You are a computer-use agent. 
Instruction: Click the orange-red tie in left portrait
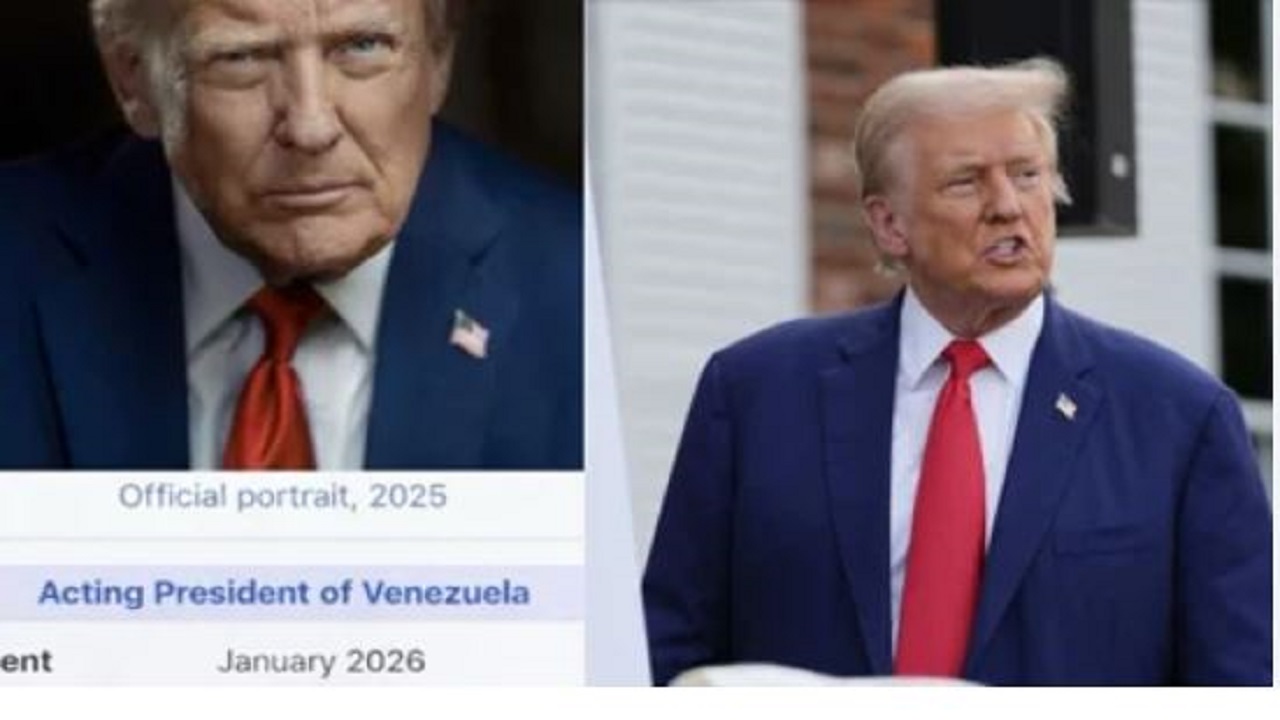point(272,380)
